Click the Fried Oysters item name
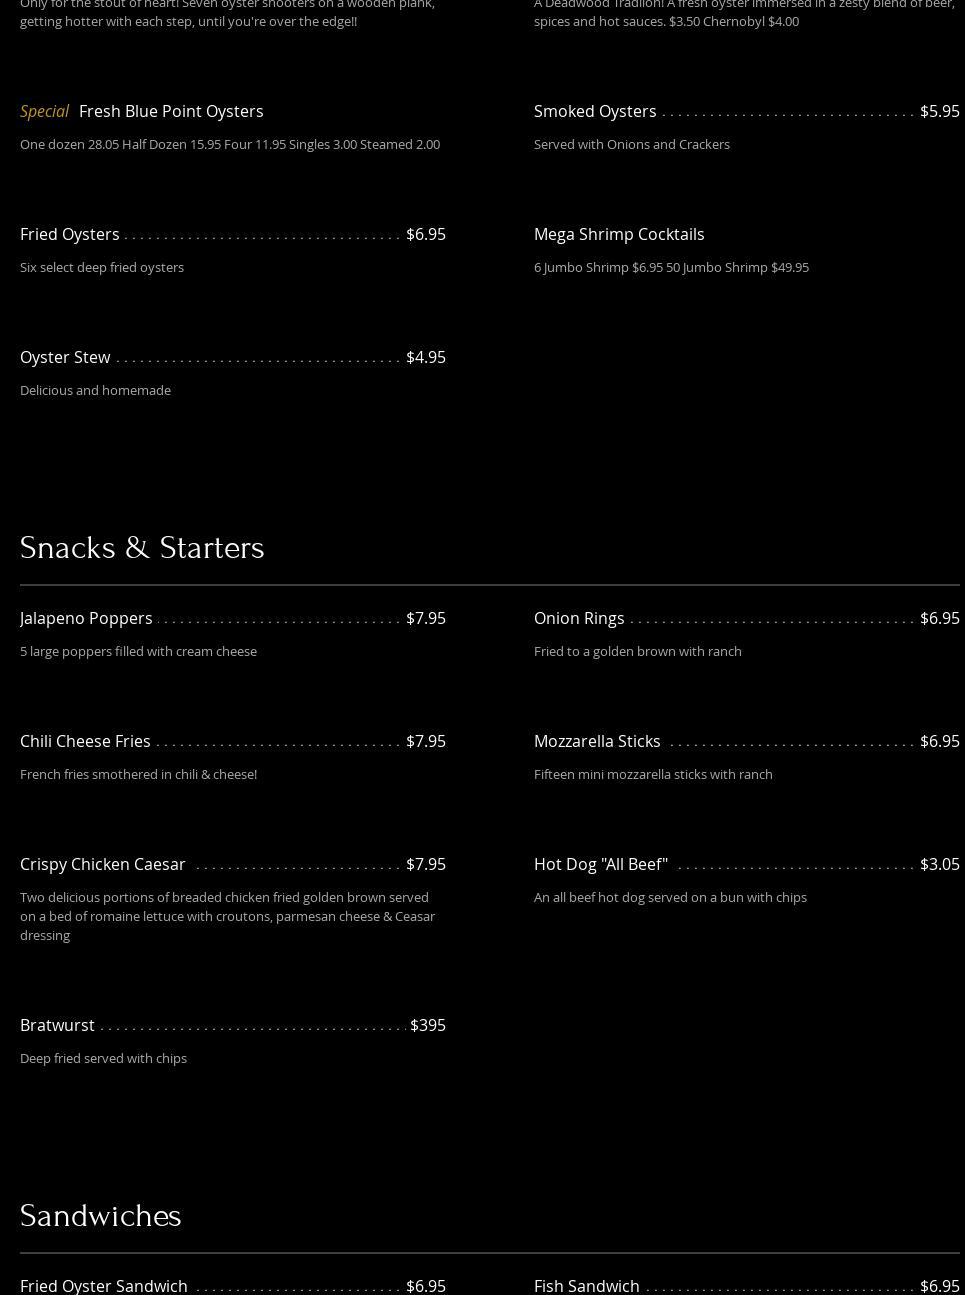 point(69,234)
